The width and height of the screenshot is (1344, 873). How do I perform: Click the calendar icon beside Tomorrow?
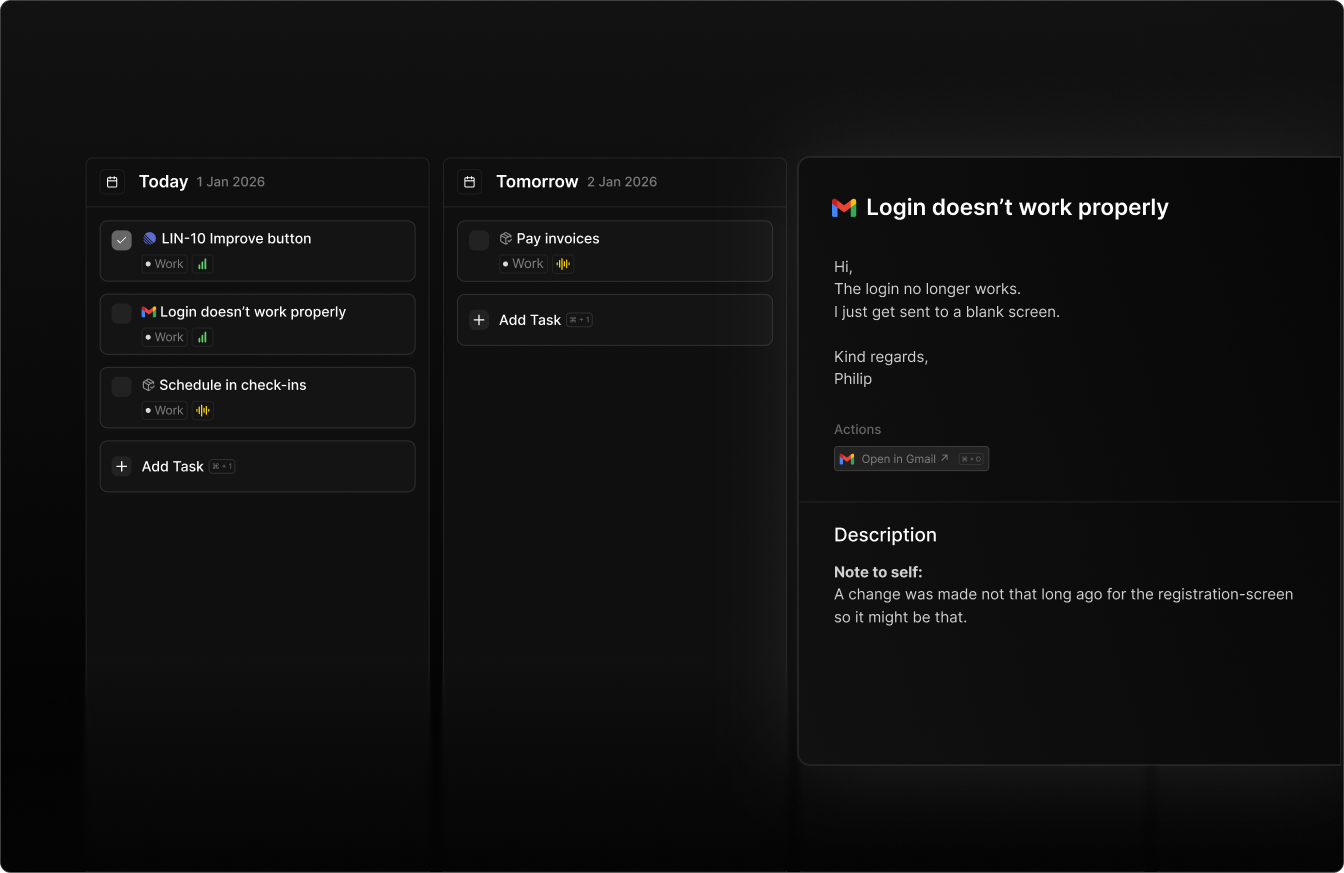click(x=469, y=182)
